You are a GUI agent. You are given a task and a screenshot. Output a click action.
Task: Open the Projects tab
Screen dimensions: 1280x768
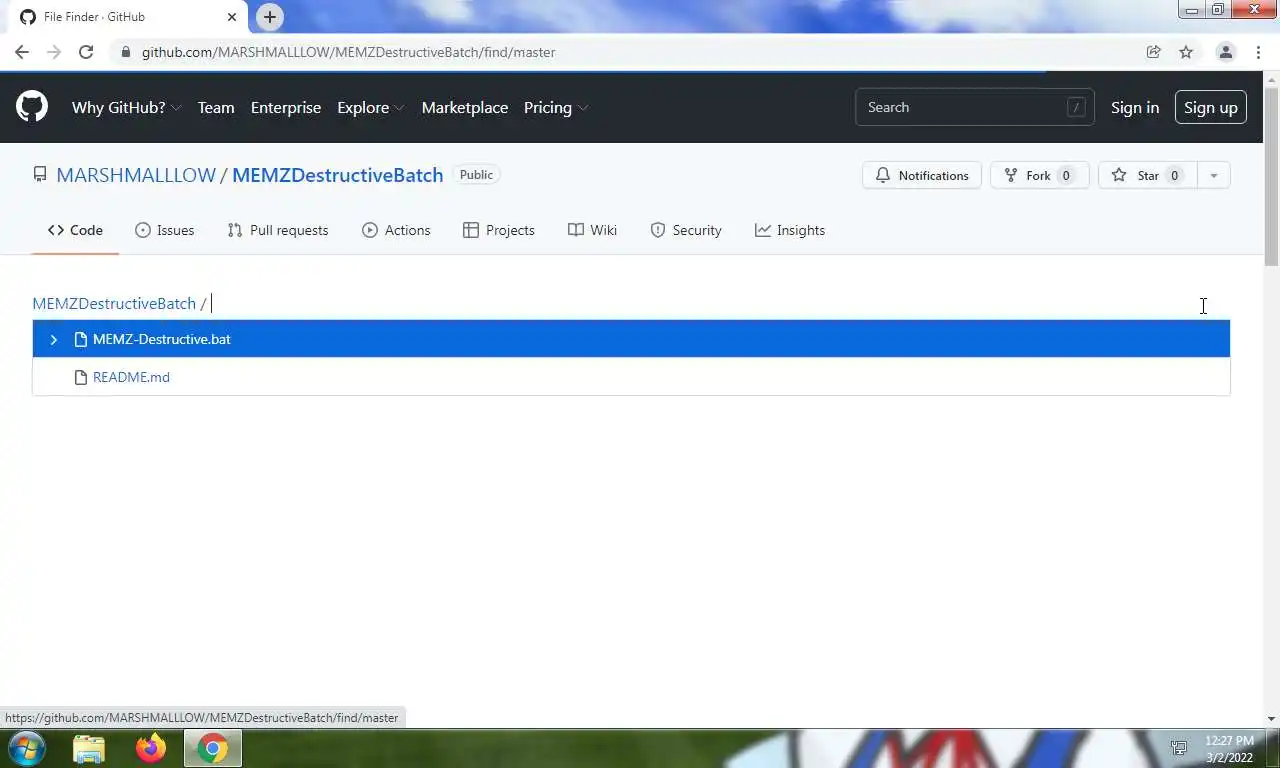point(499,230)
